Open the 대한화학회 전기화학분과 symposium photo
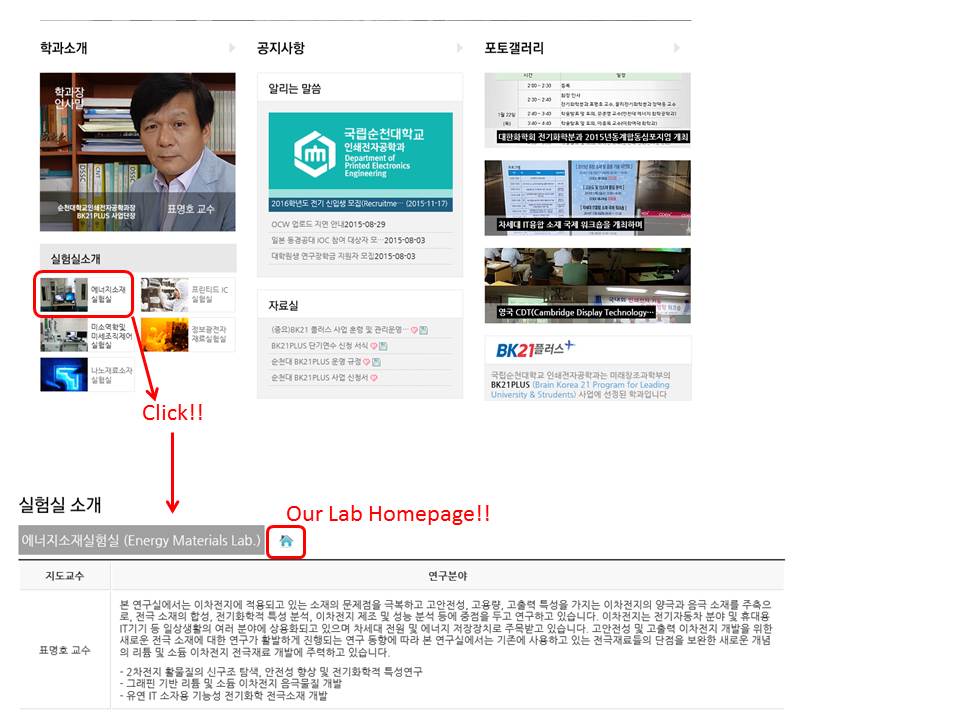 pyautogui.click(x=587, y=110)
